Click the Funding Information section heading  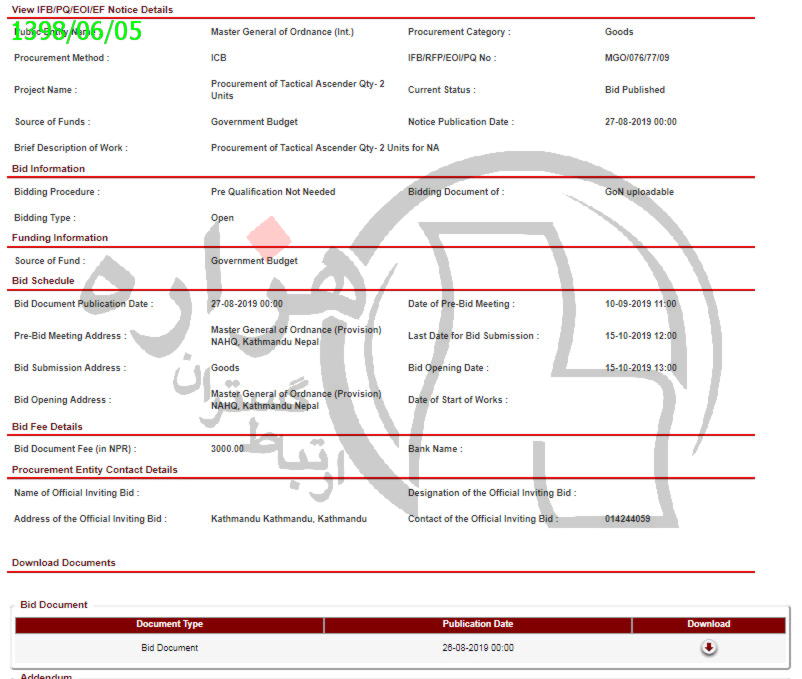pyautogui.click(x=59, y=238)
